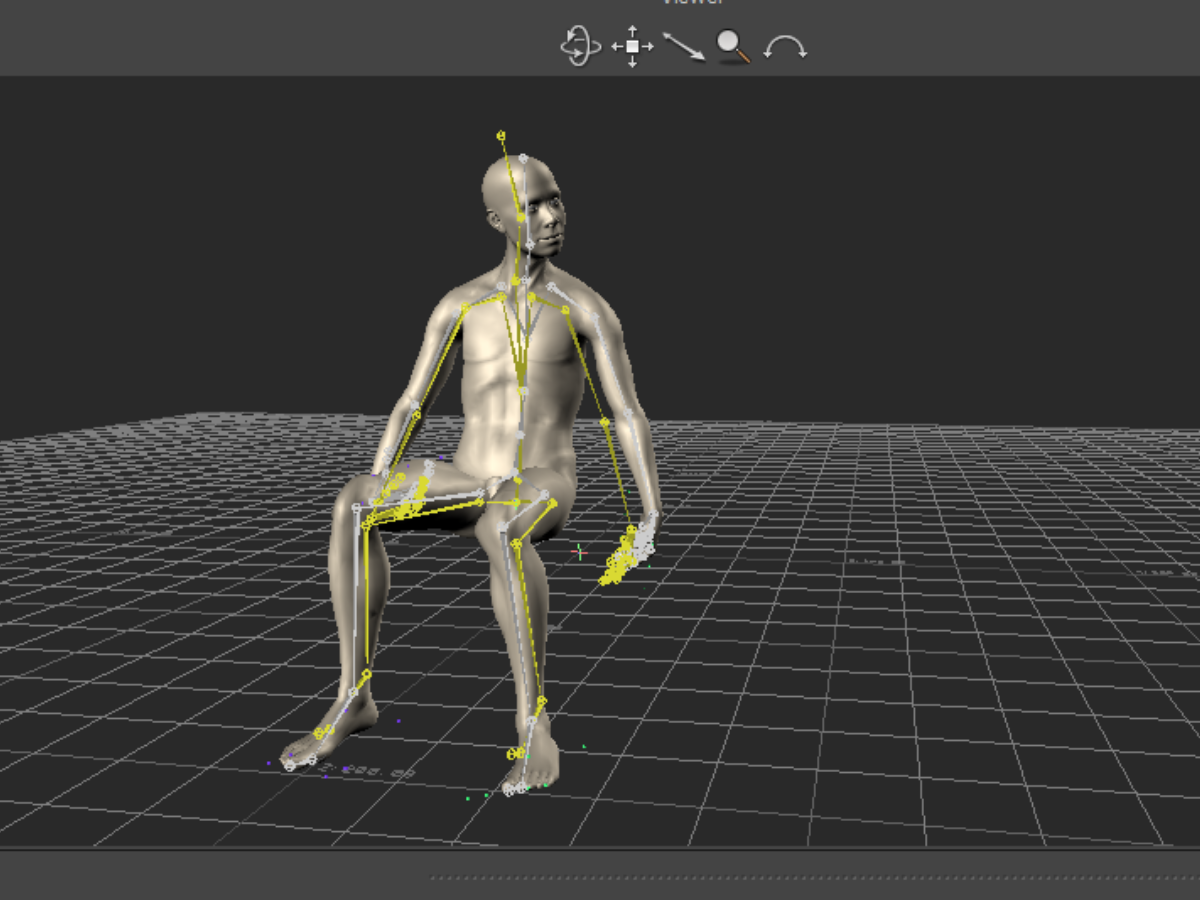Select the diagonal double-arrow dolly tool

click(684, 46)
